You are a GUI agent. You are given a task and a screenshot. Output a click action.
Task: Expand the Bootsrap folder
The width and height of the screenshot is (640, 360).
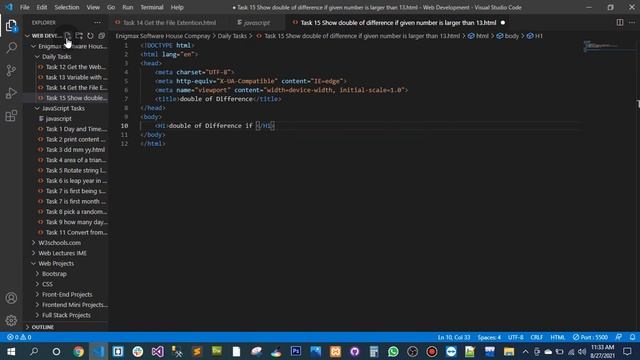[54, 274]
